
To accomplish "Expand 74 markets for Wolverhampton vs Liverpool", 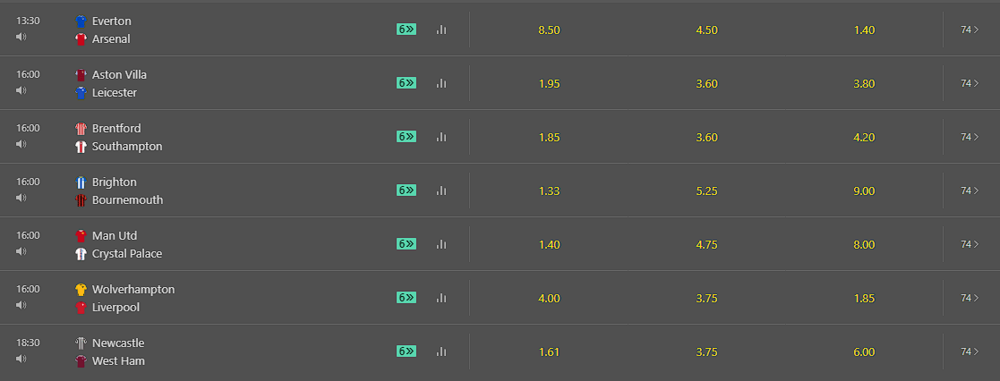I will (969, 297).
